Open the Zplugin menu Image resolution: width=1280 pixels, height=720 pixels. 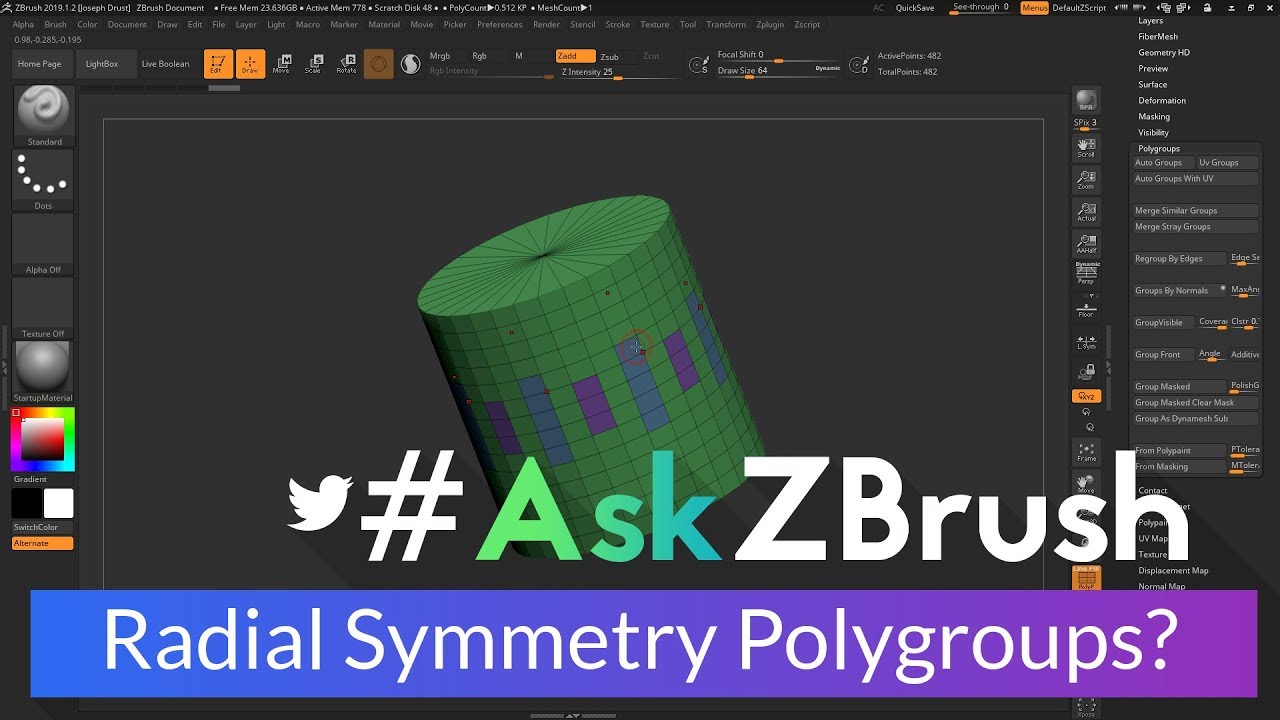tap(771, 24)
